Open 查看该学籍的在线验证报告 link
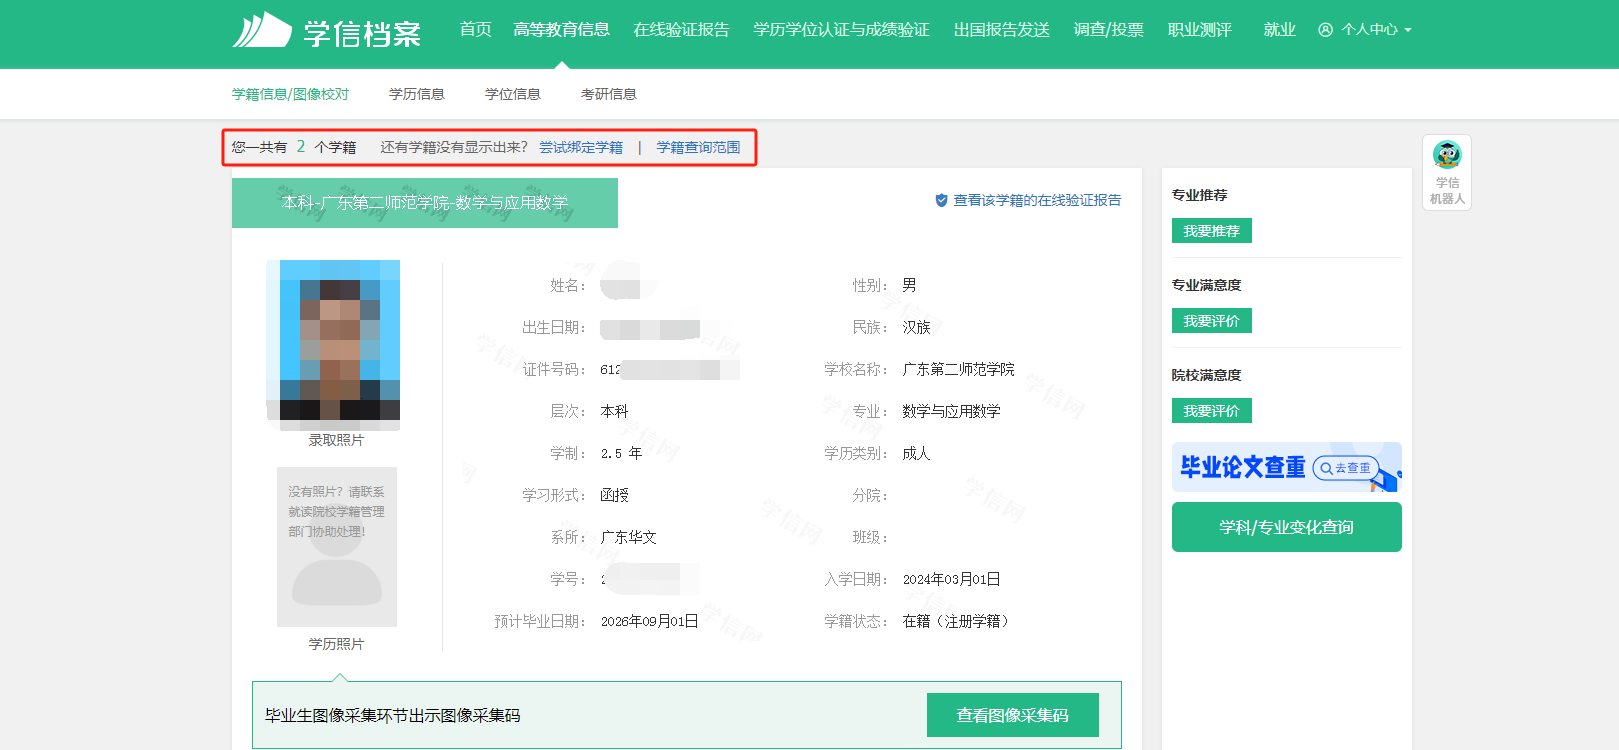Screen dimensions: 1619x750 [x=1037, y=200]
